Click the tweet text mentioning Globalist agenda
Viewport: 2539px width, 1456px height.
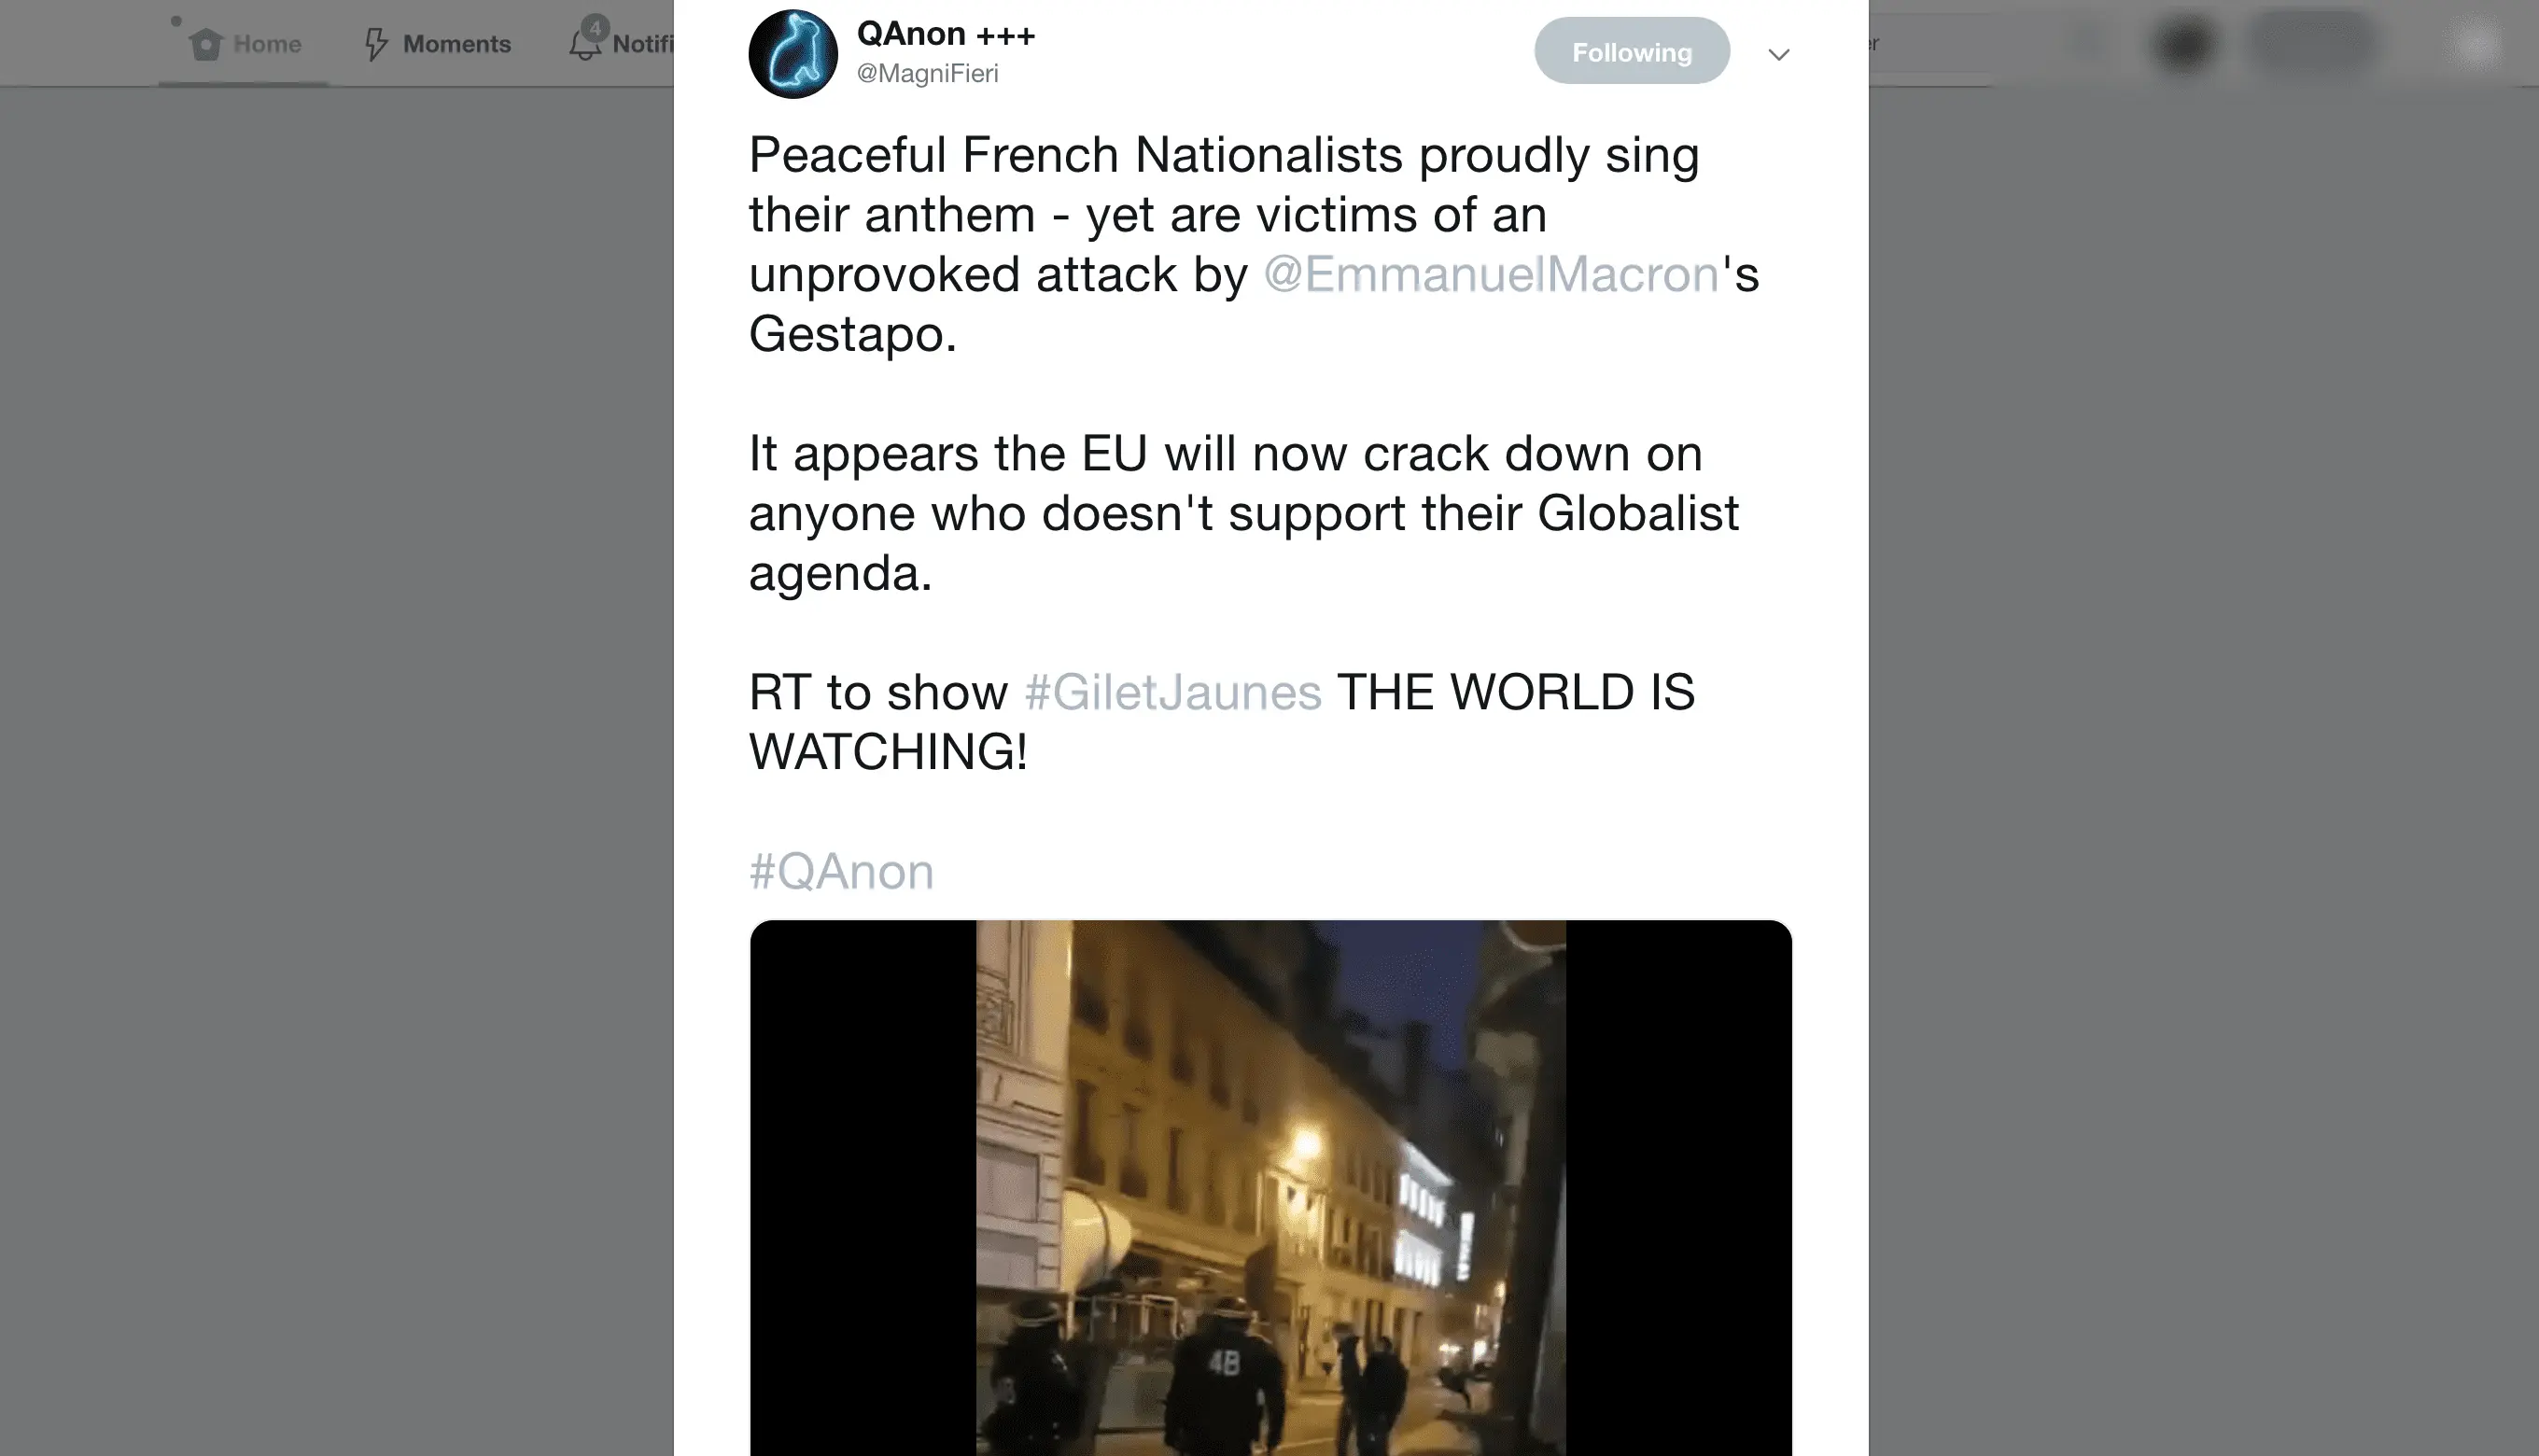click(1244, 513)
